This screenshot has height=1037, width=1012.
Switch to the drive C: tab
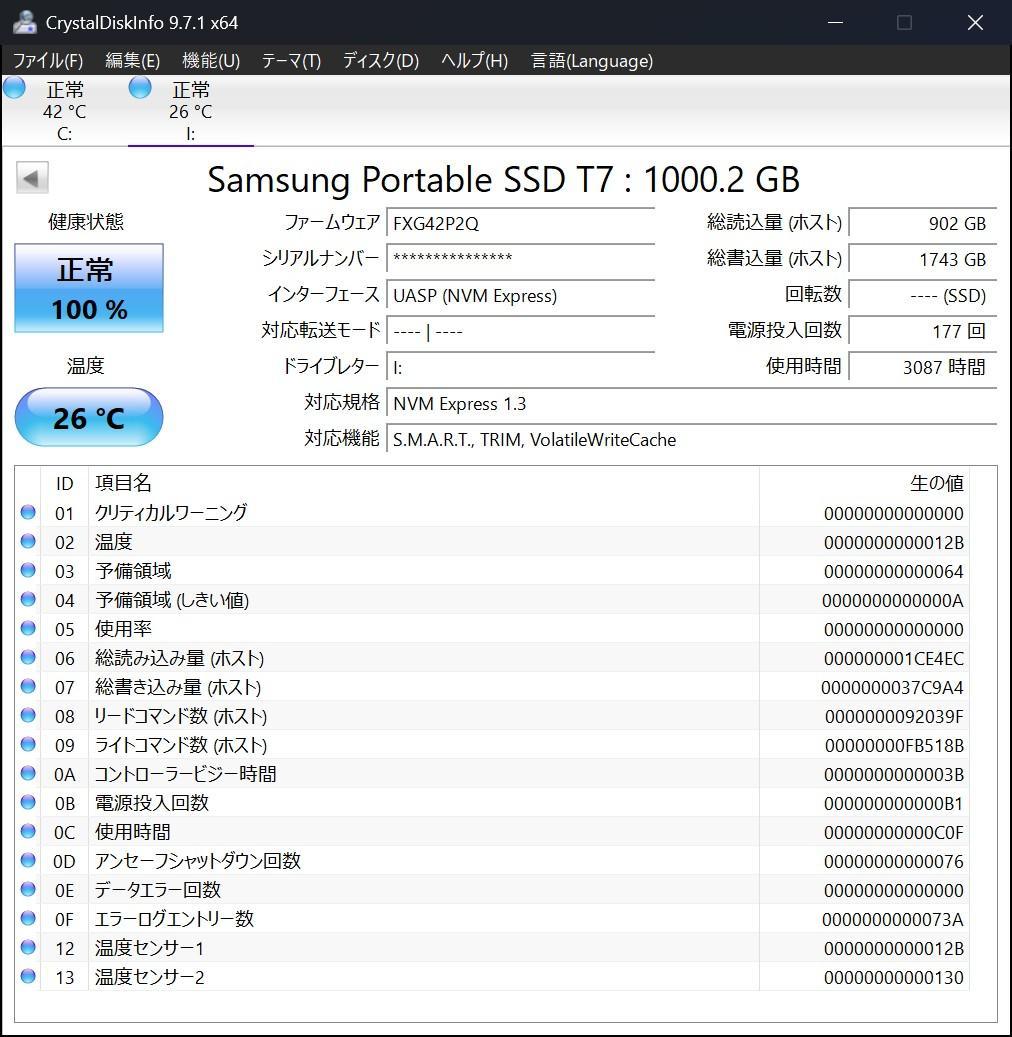point(64,110)
